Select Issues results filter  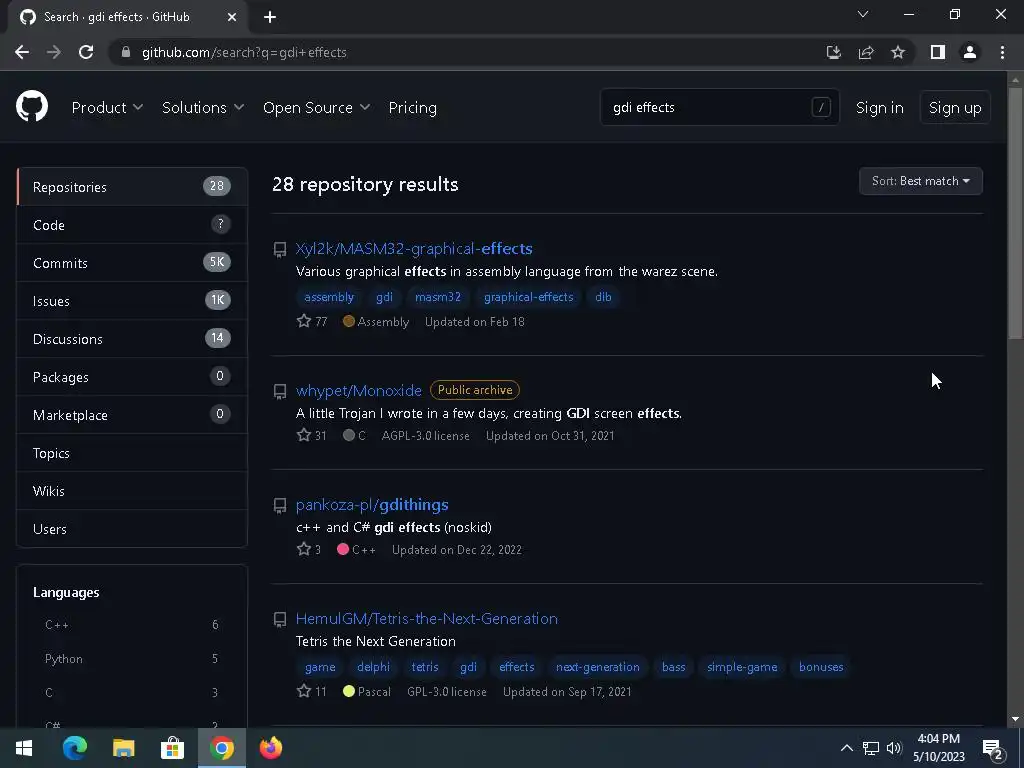tap(132, 300)
